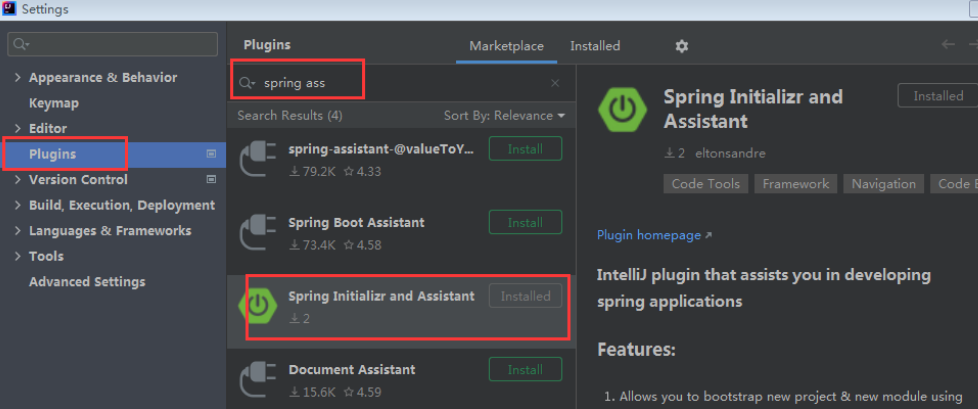Open the Sort By: Relevance dropdown
The width and height of the screenshot is (978, 409).
coord(504,116)
